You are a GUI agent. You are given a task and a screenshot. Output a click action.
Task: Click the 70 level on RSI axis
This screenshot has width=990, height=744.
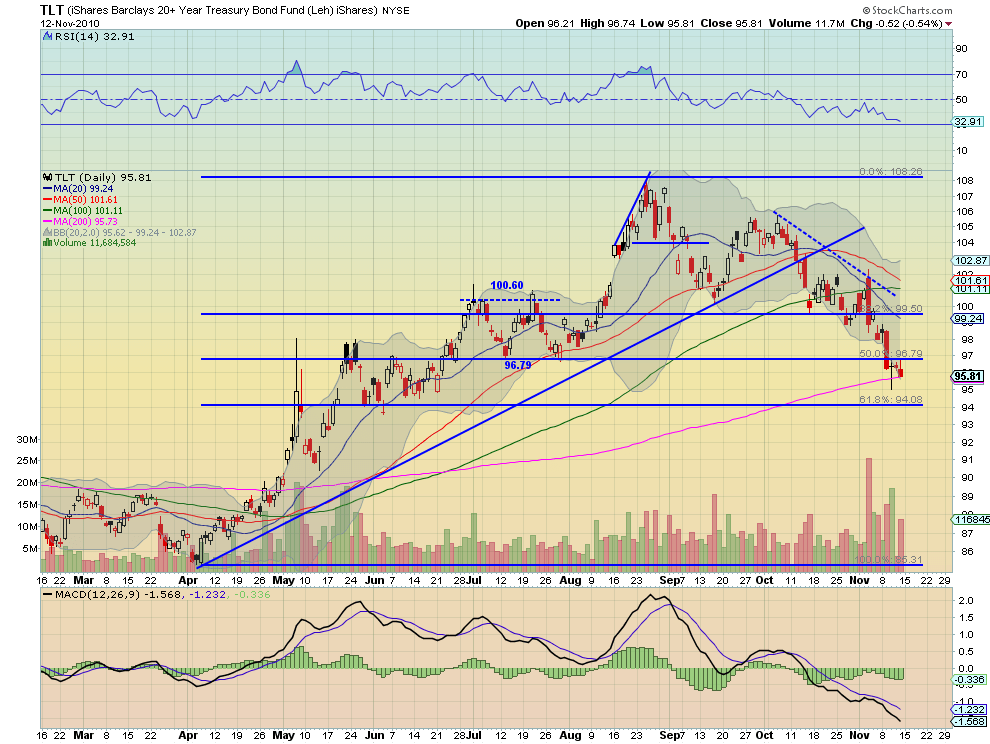click(x=961, y=75)
